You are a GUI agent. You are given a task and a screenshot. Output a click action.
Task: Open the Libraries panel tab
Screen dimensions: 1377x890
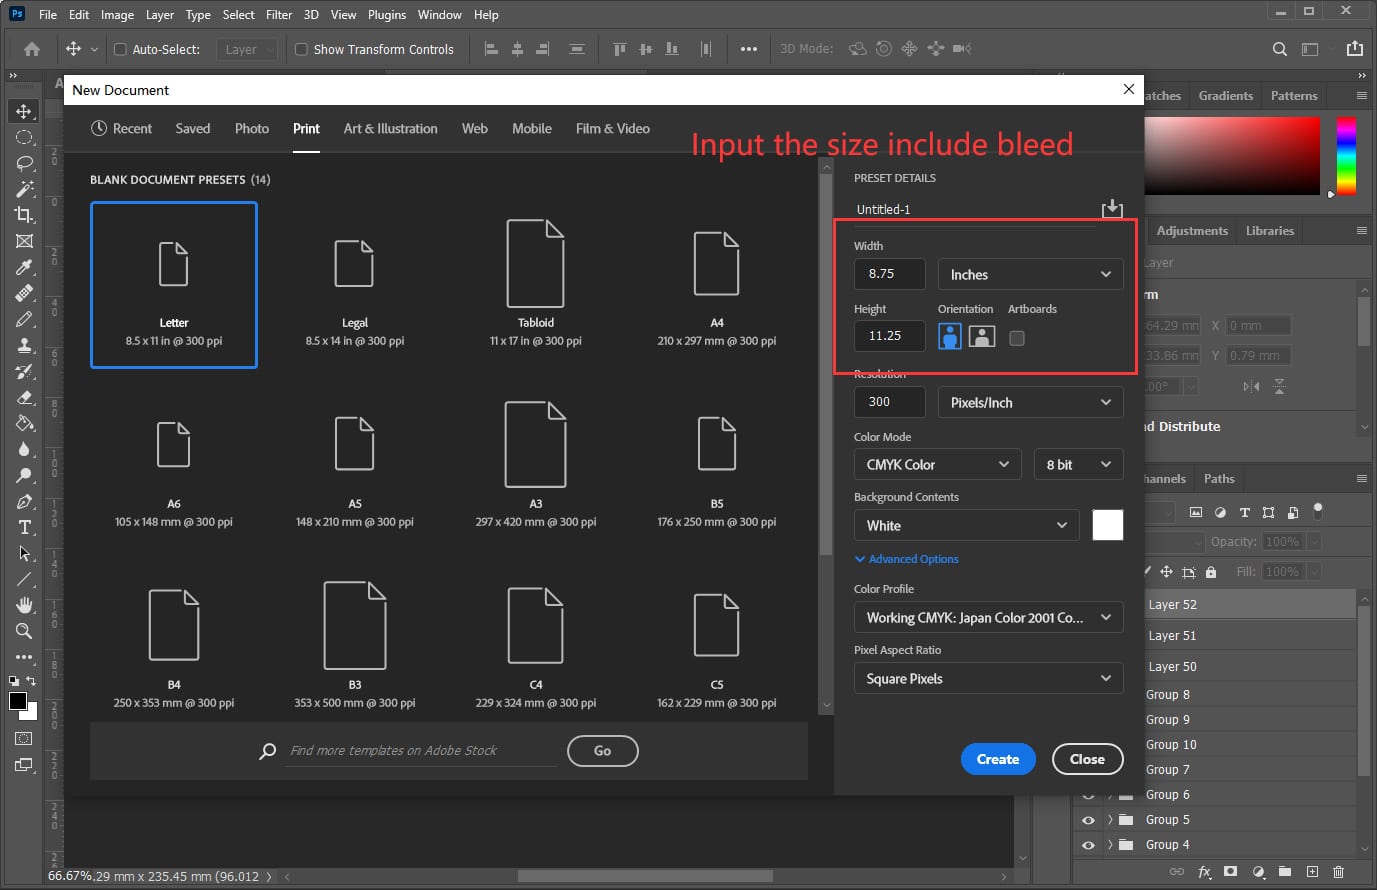1270,231
